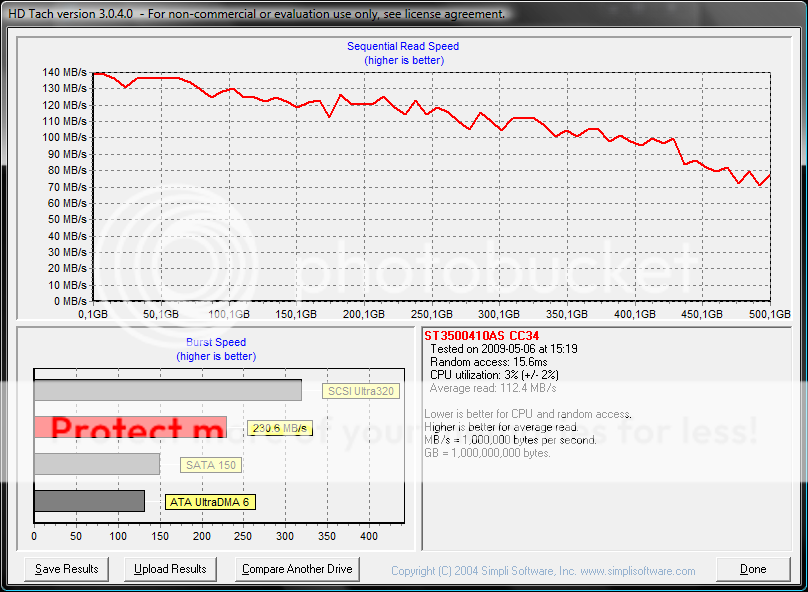808x592 pixels.
Task: Click the HD Tach version title bar text
Action: [257, 14]
